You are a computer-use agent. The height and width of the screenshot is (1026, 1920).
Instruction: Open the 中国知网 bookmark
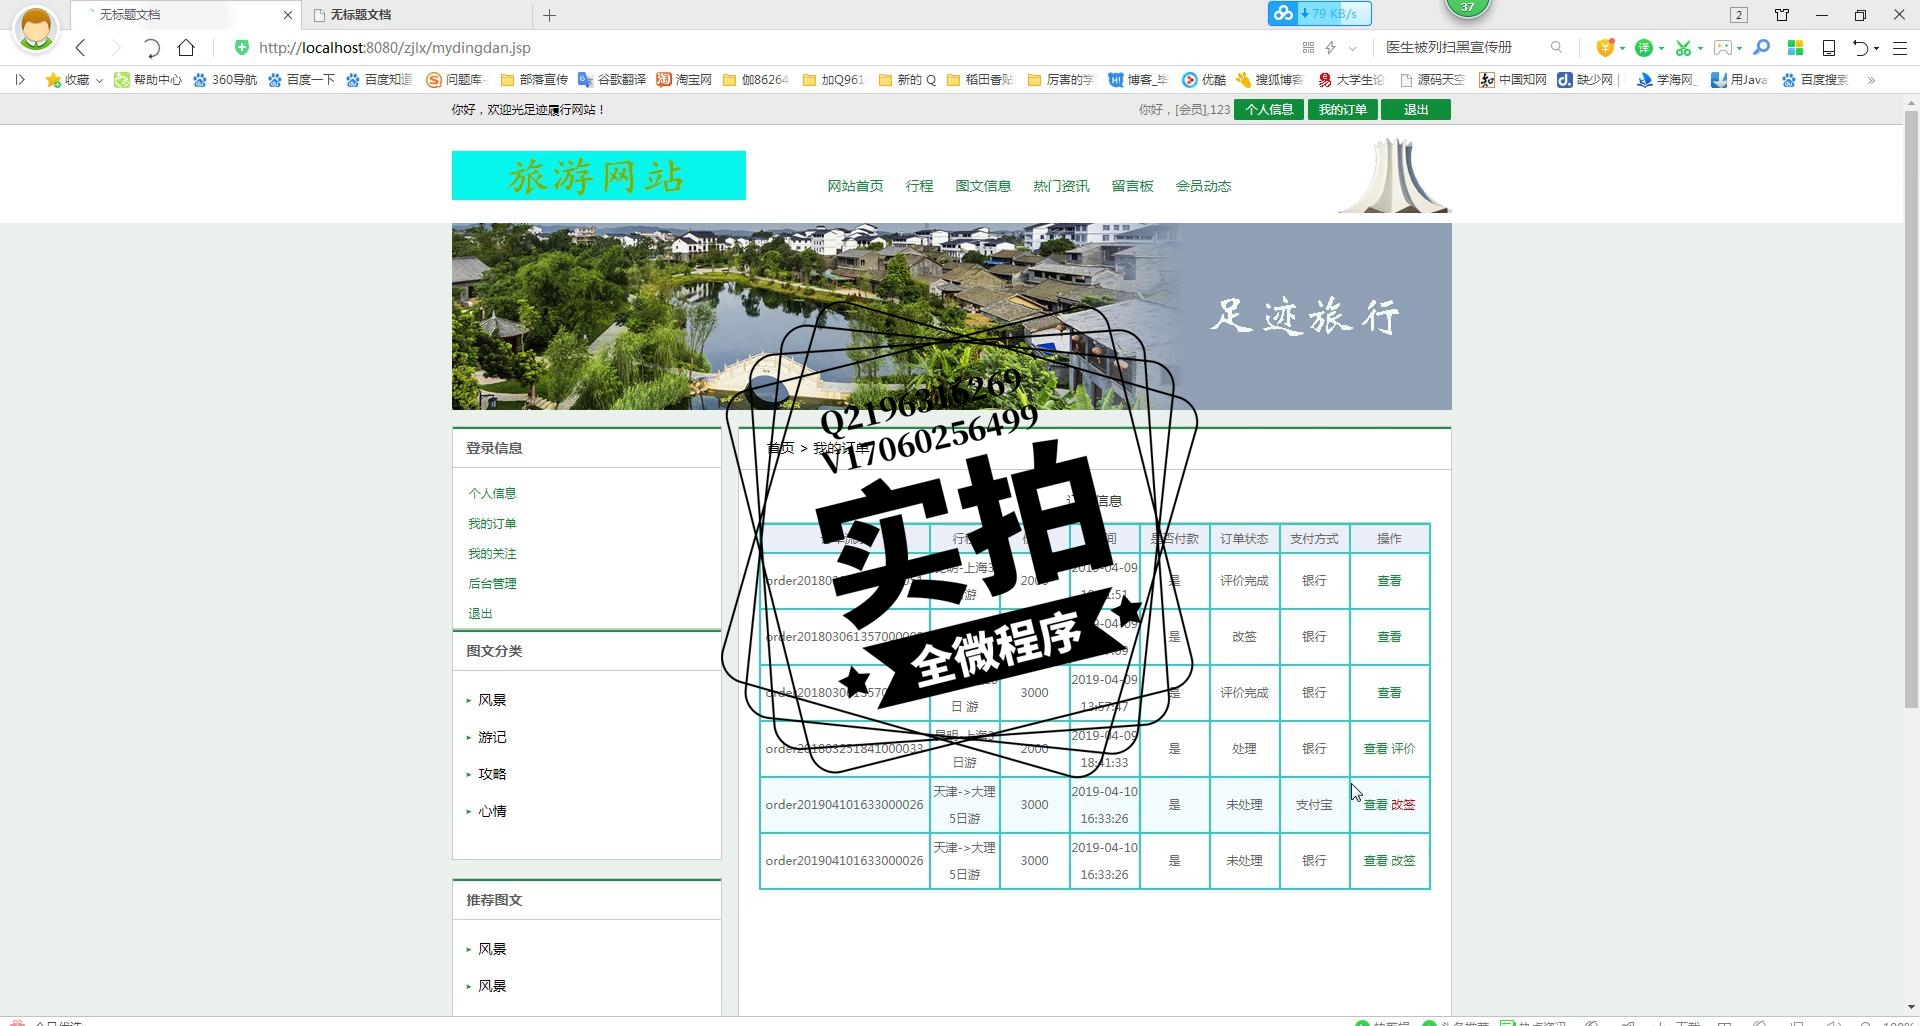tap(1513, 79)
